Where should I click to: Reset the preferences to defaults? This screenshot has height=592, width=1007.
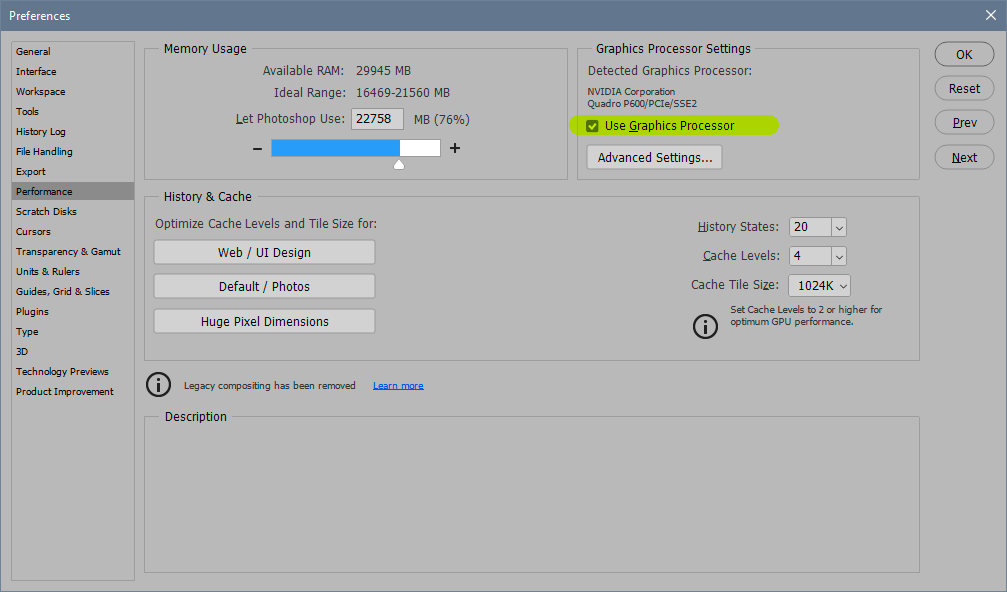pos(963,88)
